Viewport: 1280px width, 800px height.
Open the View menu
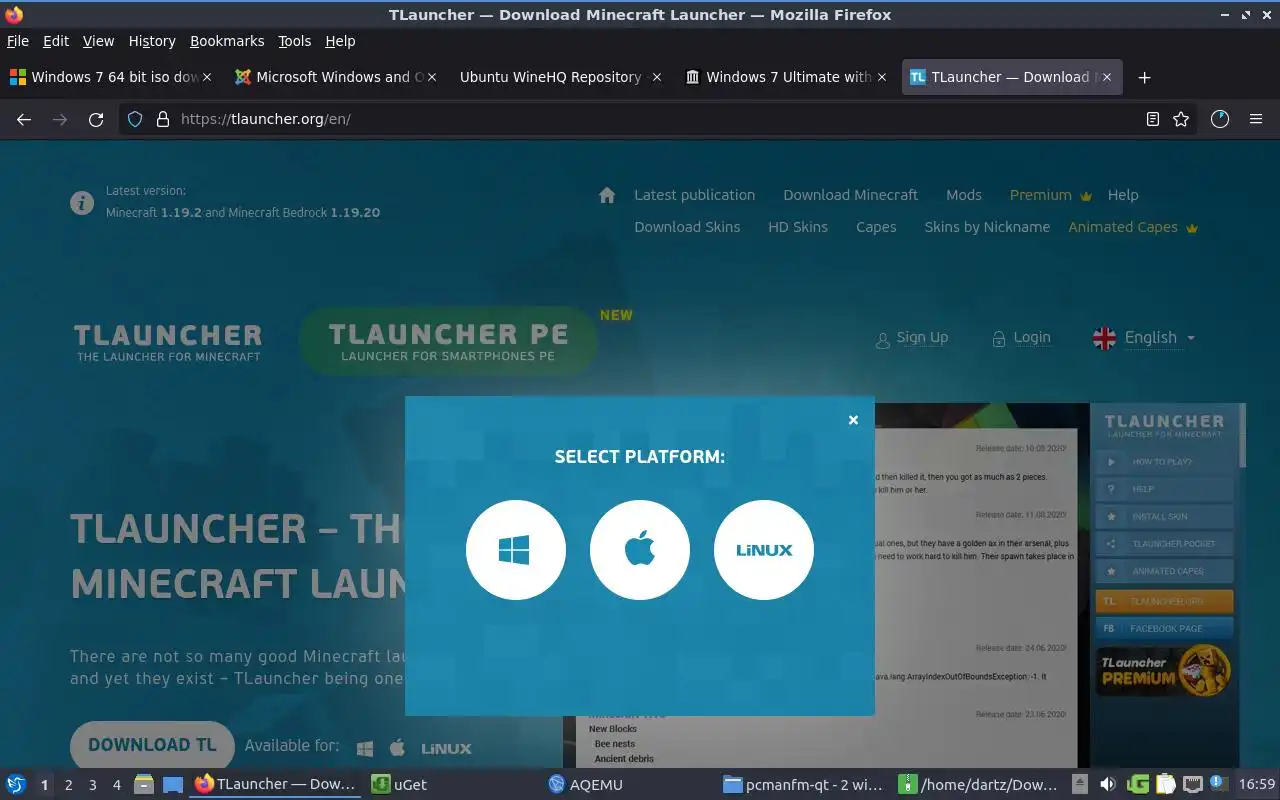pyautogui.click(x=98, y=41)
